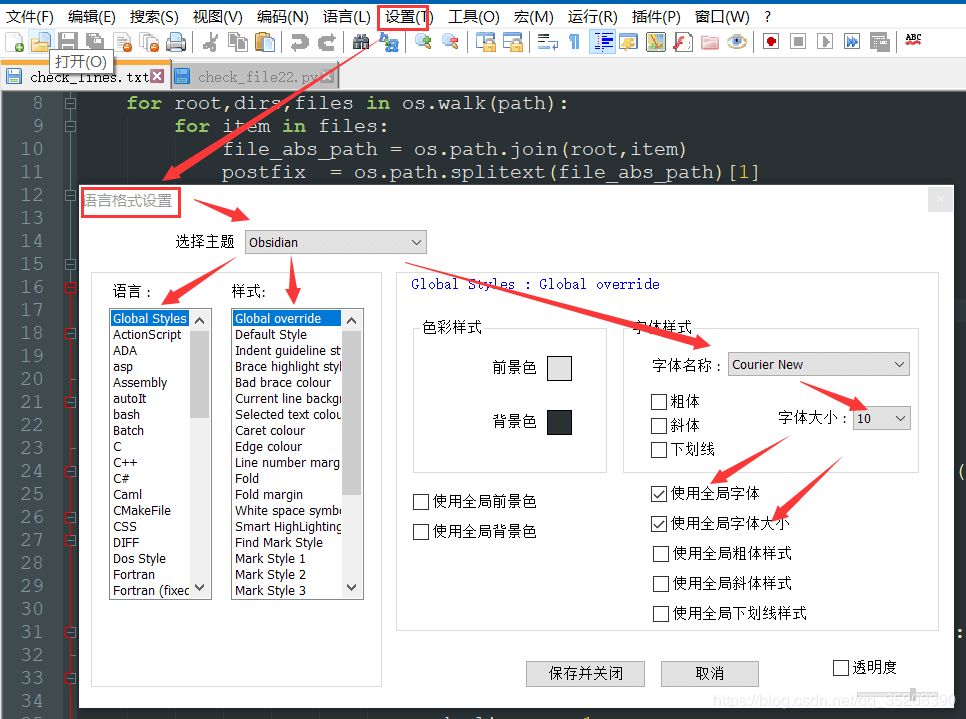The height and width of the screenshot is (719, 966).
Task: Click the ABC spell check icon
Action: (913, 41)
